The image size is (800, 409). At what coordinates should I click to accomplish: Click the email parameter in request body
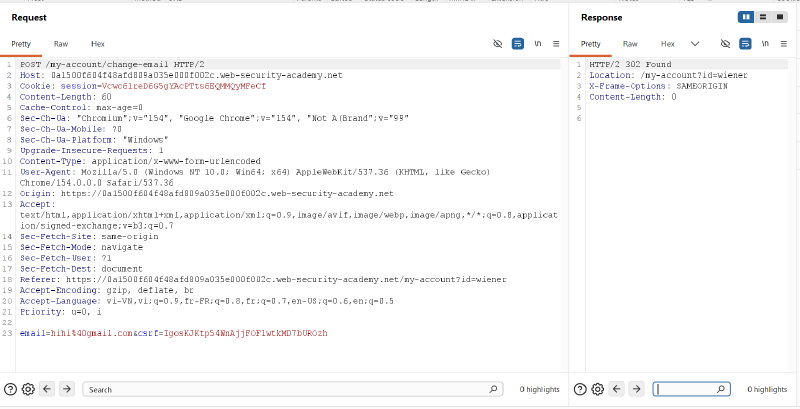point(76,334)
